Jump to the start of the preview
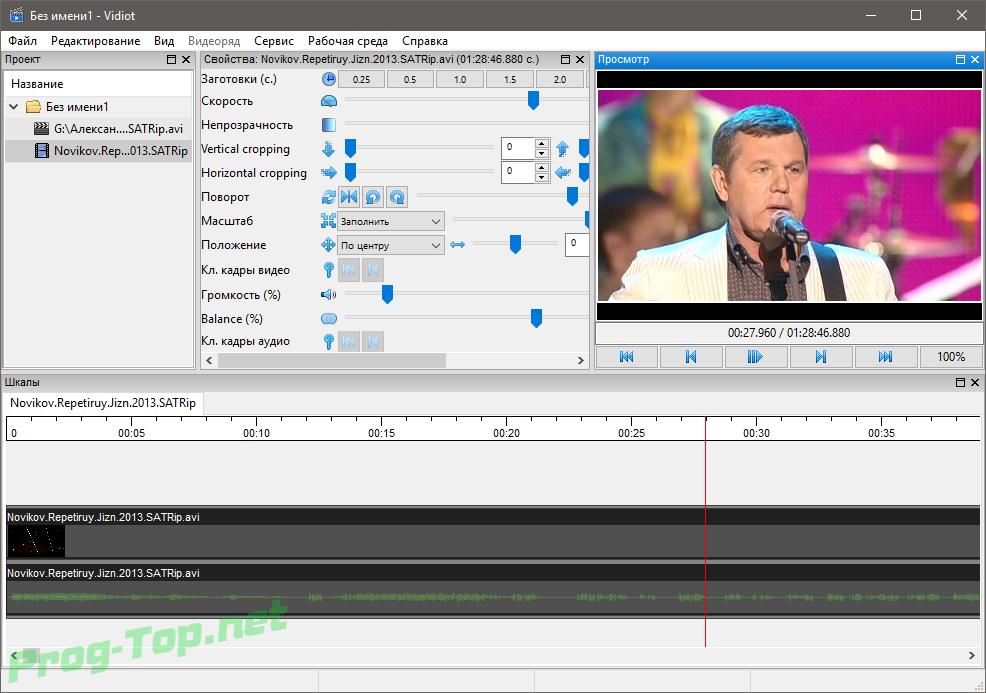The image size is (986, 693). 627,357
